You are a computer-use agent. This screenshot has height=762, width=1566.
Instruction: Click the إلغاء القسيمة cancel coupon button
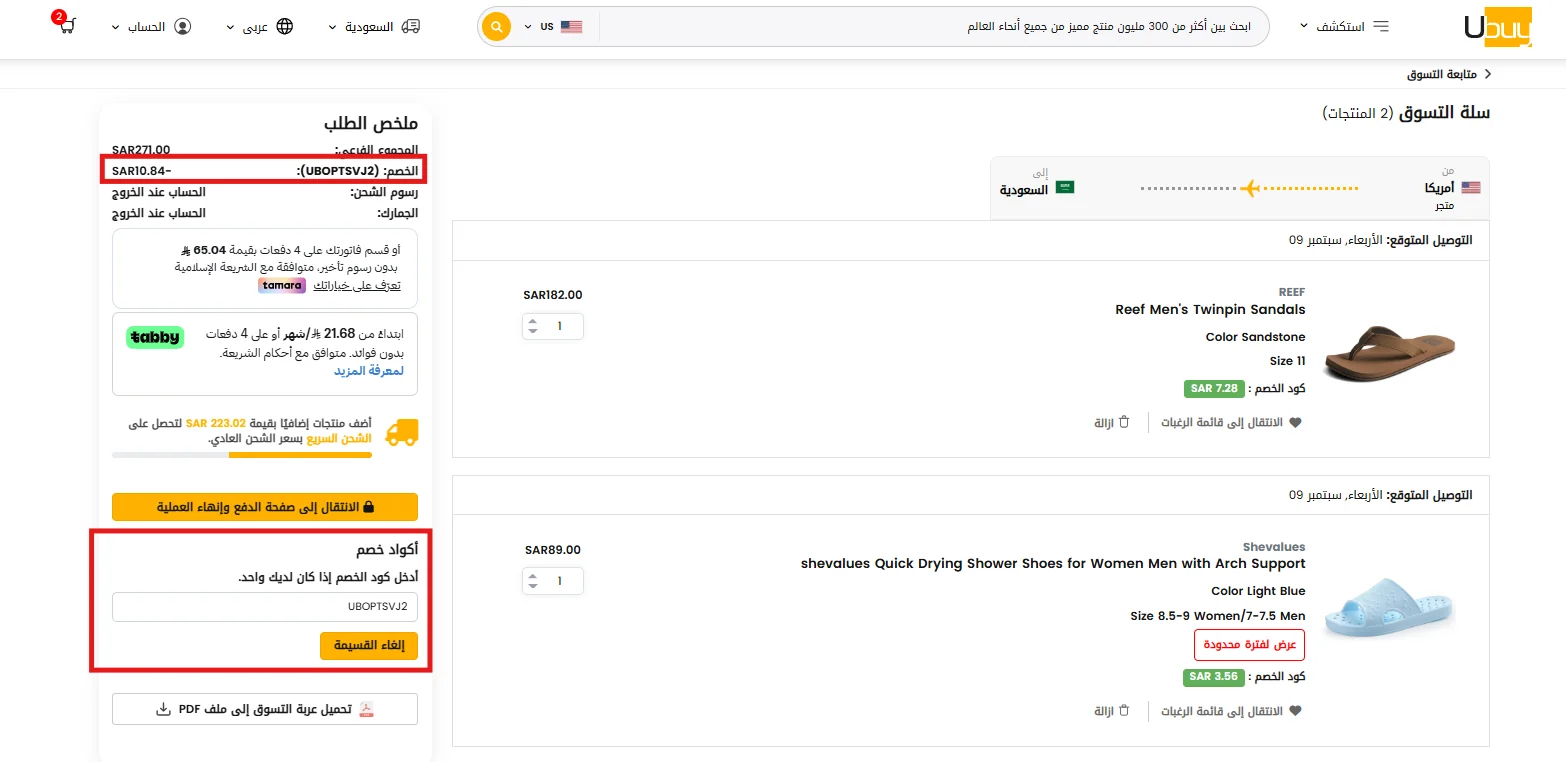tap(369, 645)
